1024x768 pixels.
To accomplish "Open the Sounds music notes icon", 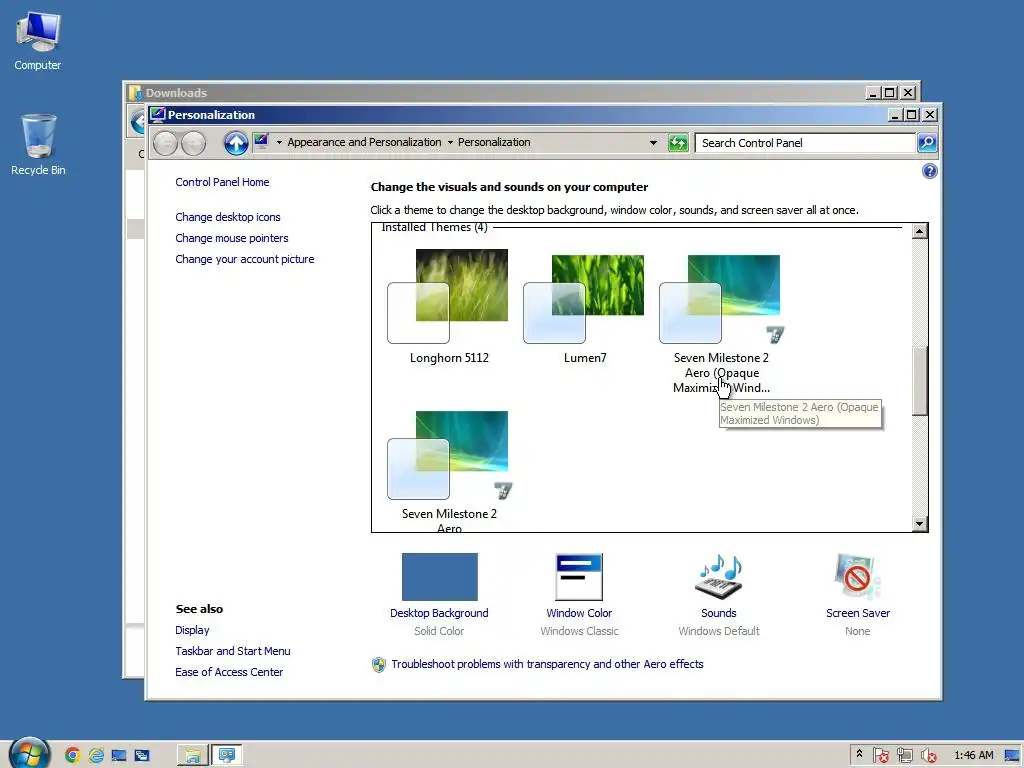I will pyautogui.click(x=719, y=577).
